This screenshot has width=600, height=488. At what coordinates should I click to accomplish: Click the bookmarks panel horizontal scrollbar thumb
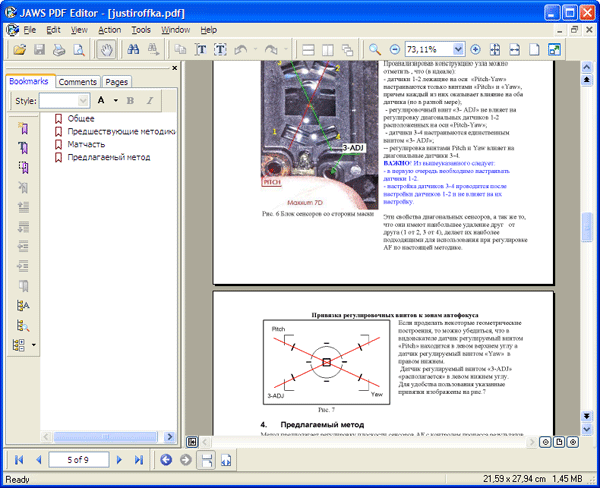pyautogui.click(x=105, y=437)
